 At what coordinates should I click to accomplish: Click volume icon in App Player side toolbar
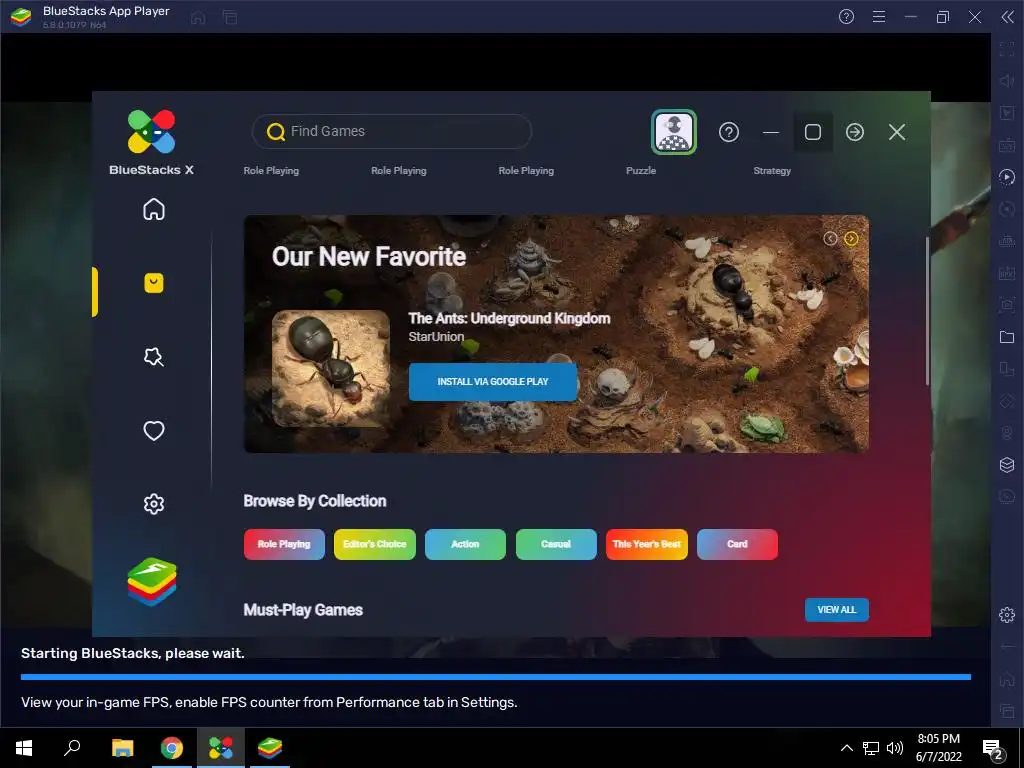[1007, 80]
